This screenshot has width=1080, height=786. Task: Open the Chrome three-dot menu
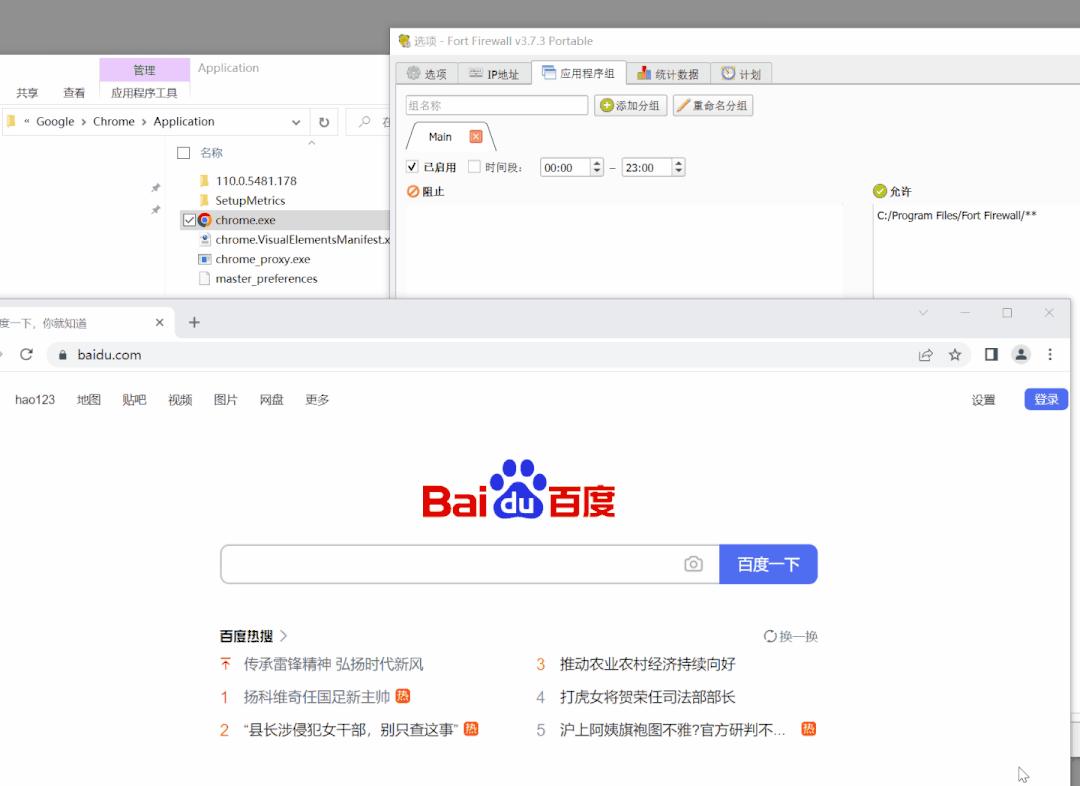coord(1049,354)
